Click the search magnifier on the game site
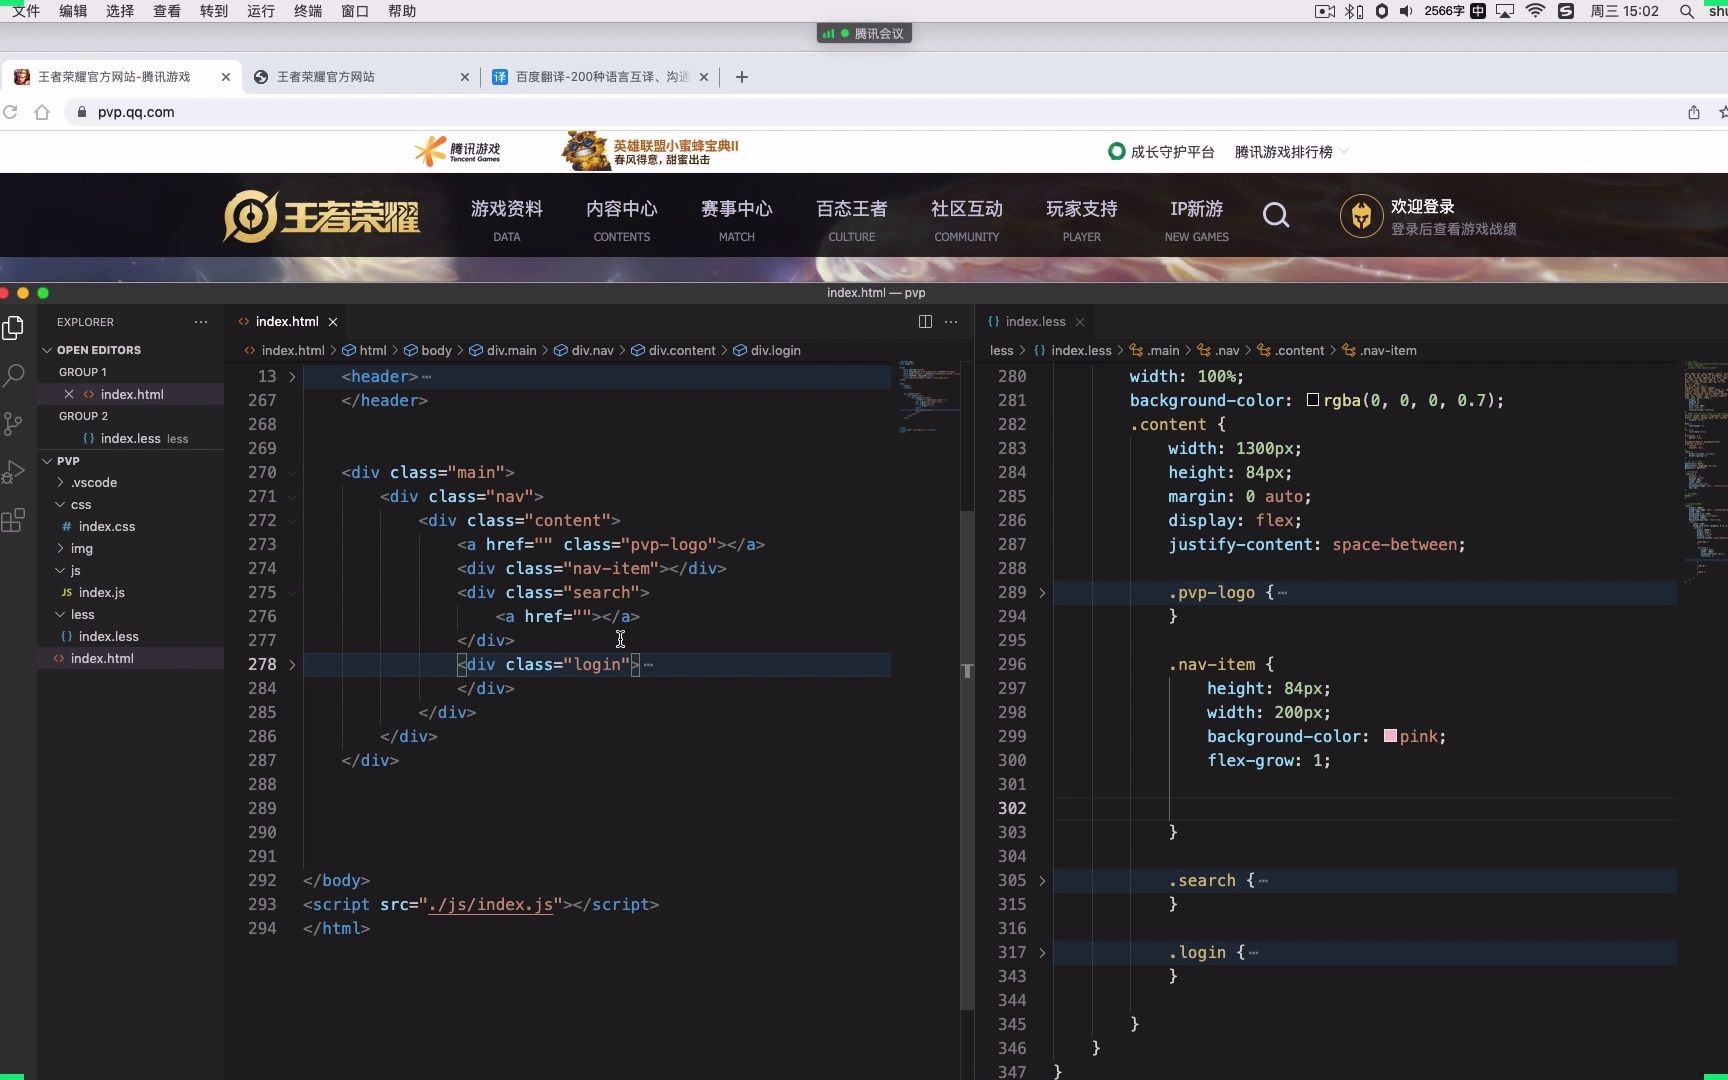Viewport: 1728px width, 1080px height. [1276, 215]
